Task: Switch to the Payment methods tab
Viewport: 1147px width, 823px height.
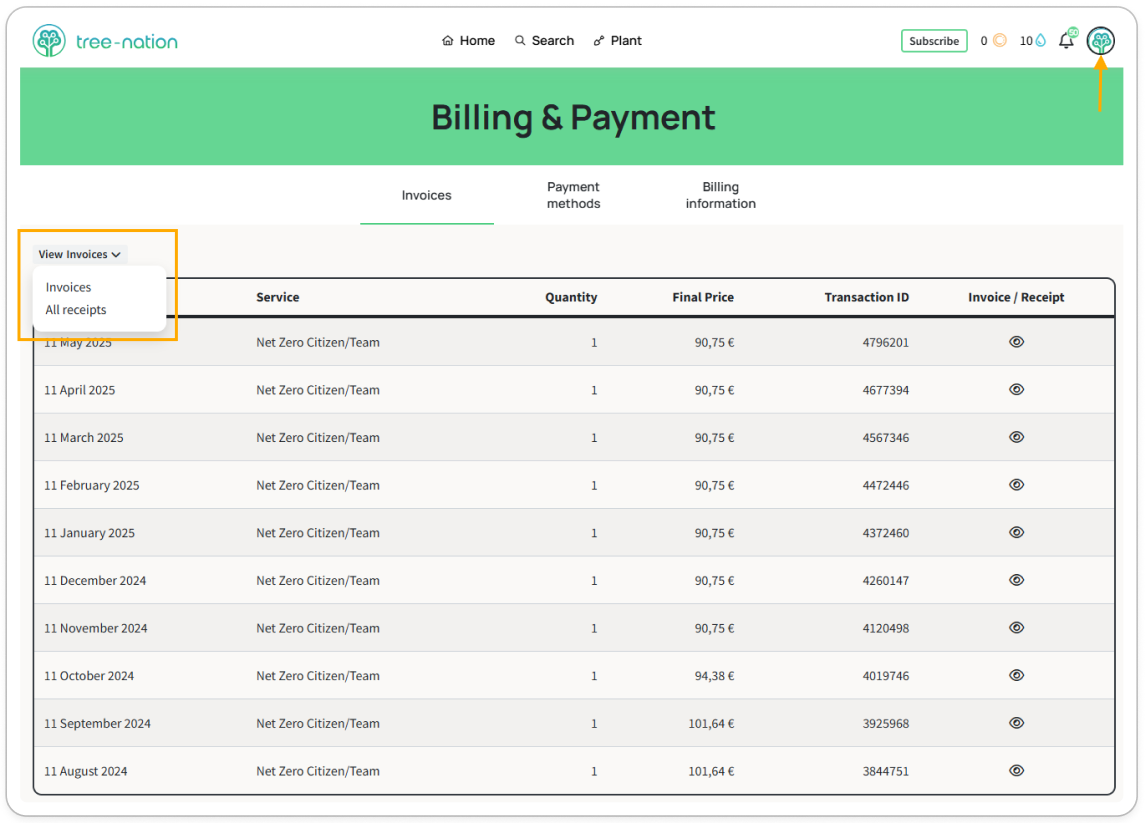Action: tap(573, 195)
